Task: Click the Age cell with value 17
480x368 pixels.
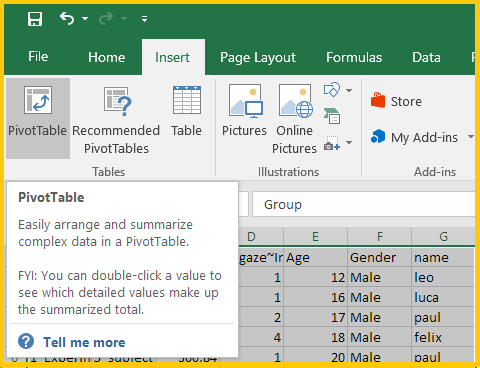Action: (315, 317)
